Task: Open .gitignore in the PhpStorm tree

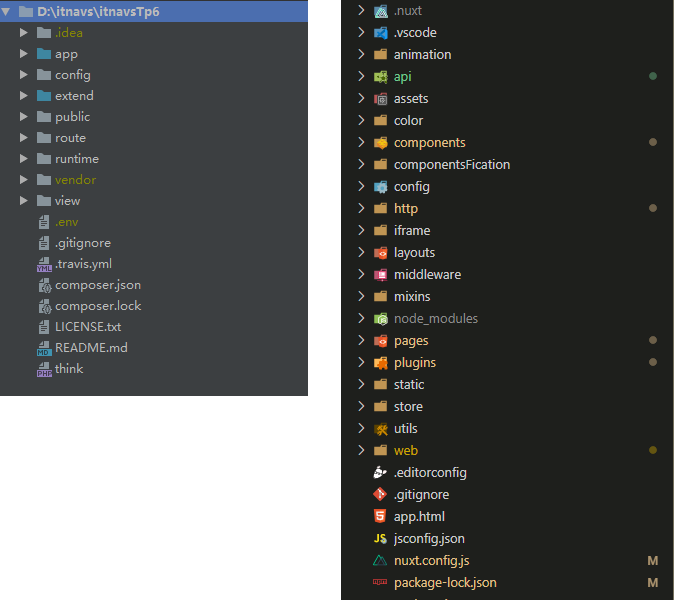Action: pos(83,243)
